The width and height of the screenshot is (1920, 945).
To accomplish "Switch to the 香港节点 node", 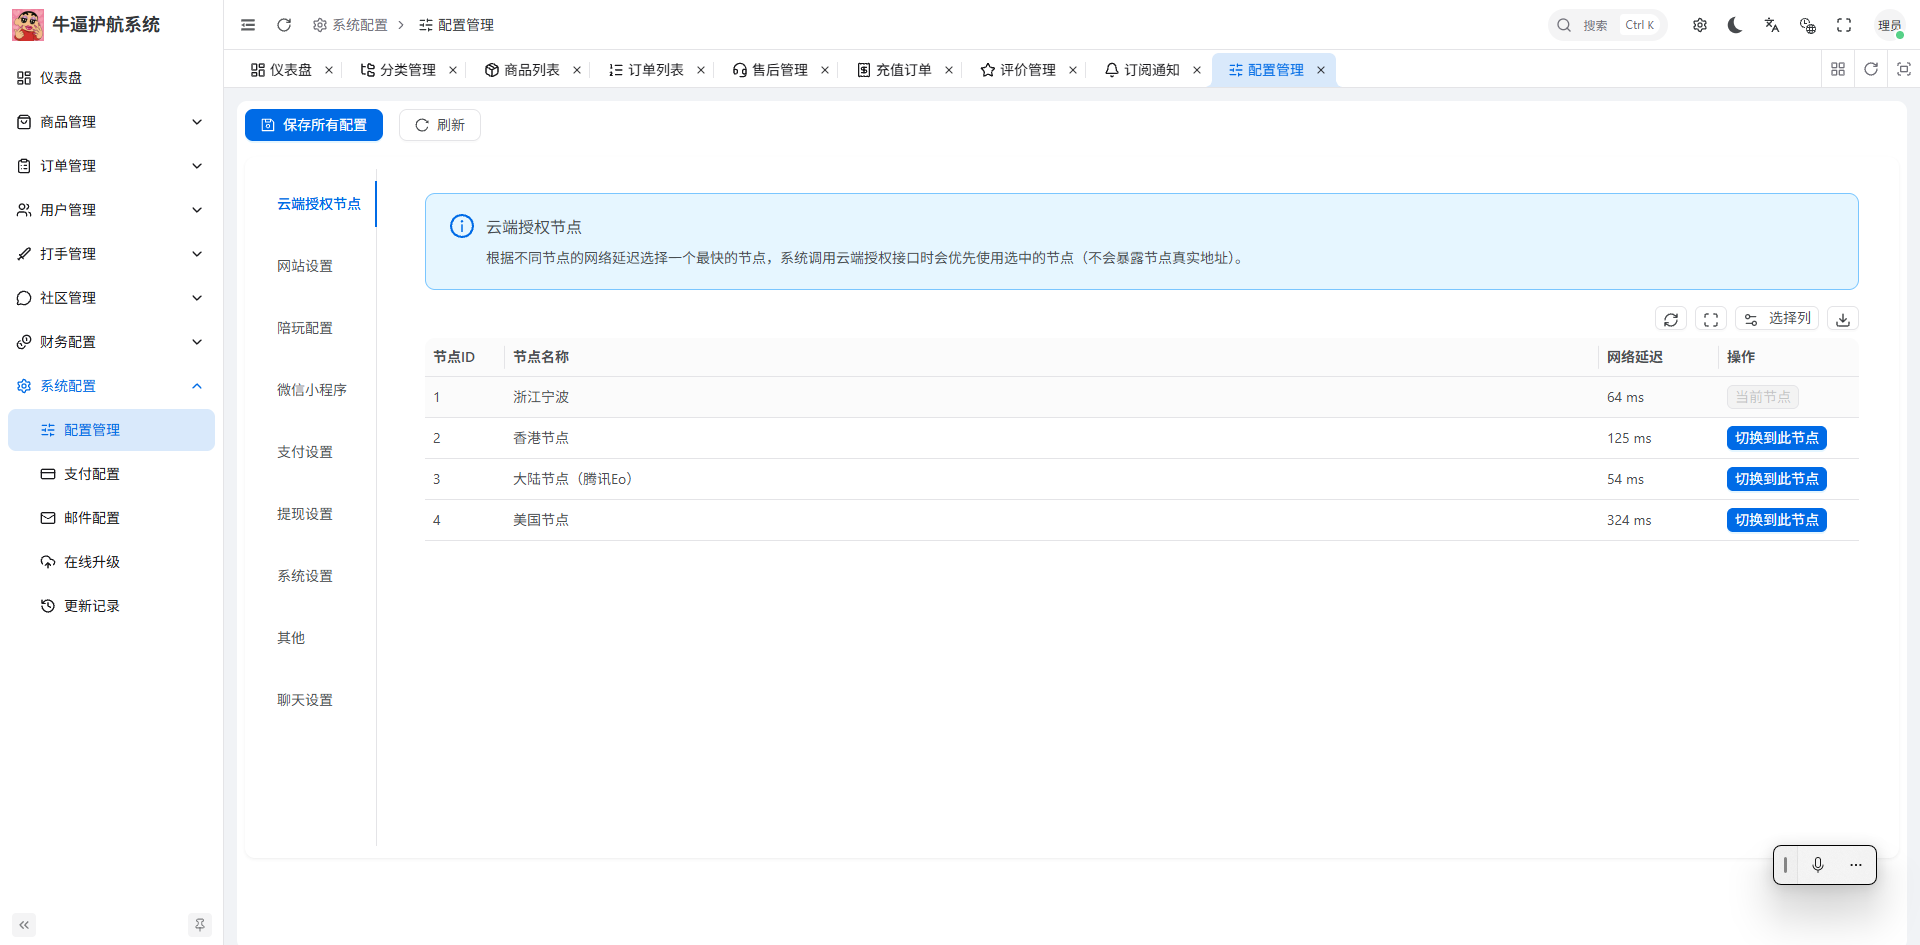I will click(1776, 438).
